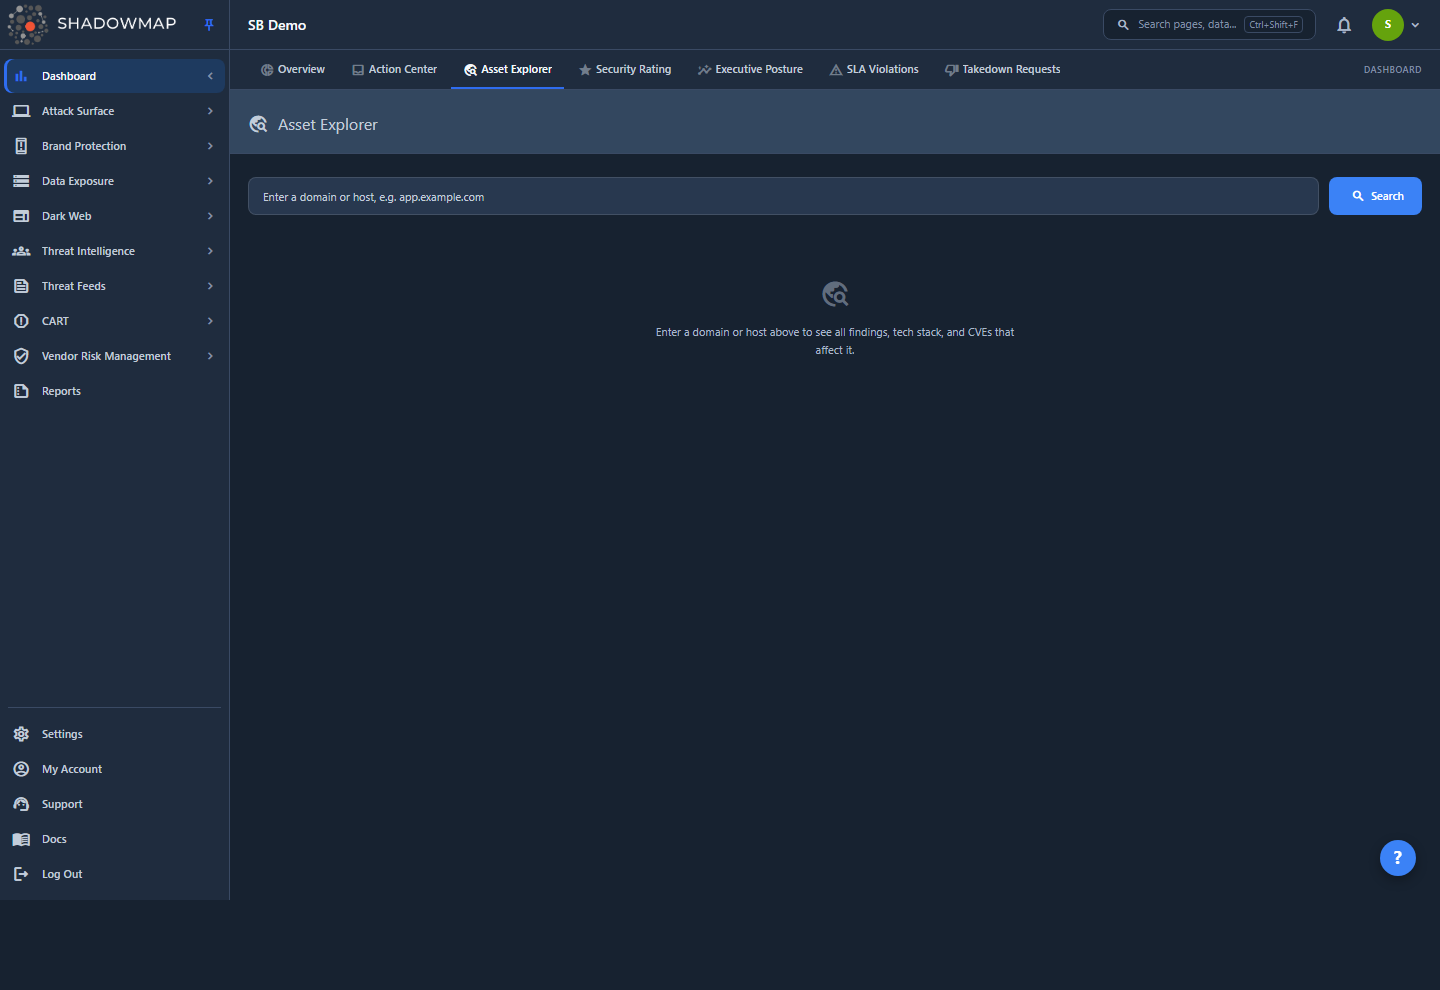The image size is (1440, 990).
Task: Click the Takedown Requests thumbs-down icon
Action: [952, 70]
